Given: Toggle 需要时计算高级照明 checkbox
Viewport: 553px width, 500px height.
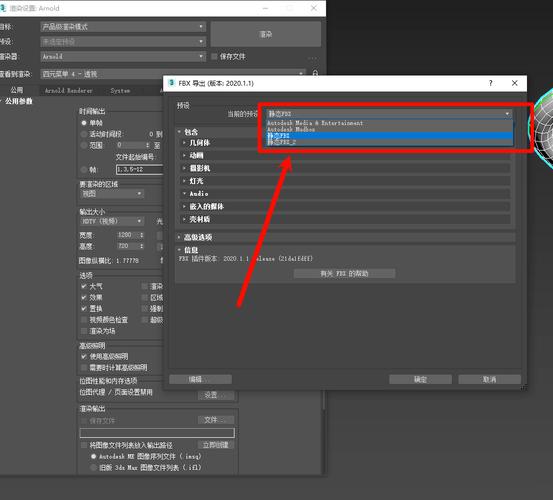Looking at the screenshot, I should click(84, 367).
